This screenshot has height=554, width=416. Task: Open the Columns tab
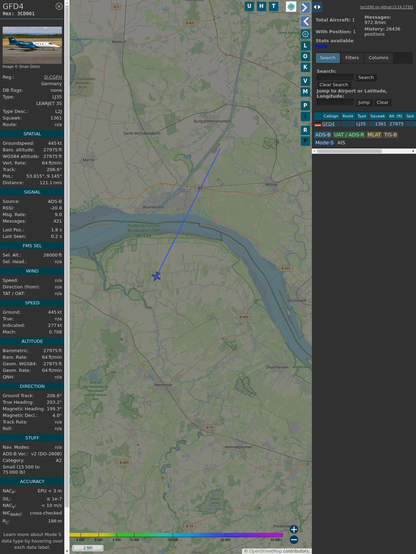(x=379, y=58)
